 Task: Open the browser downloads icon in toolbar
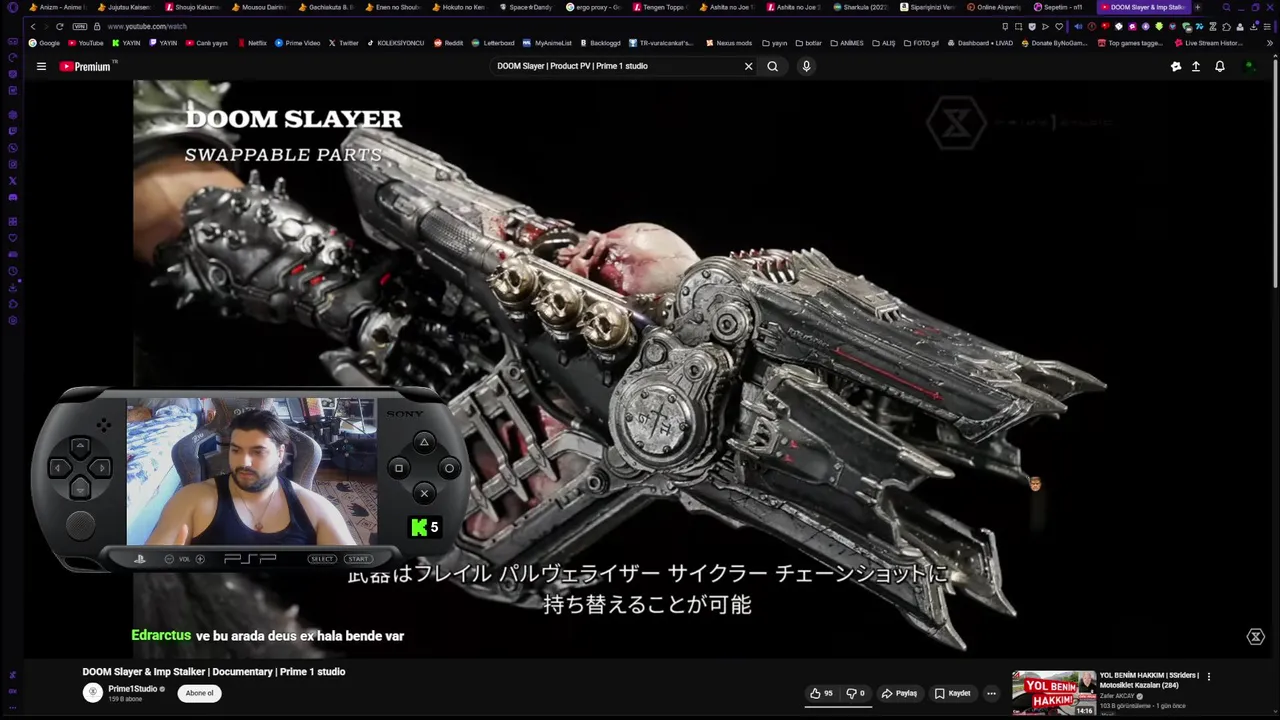coord(1253,26)
